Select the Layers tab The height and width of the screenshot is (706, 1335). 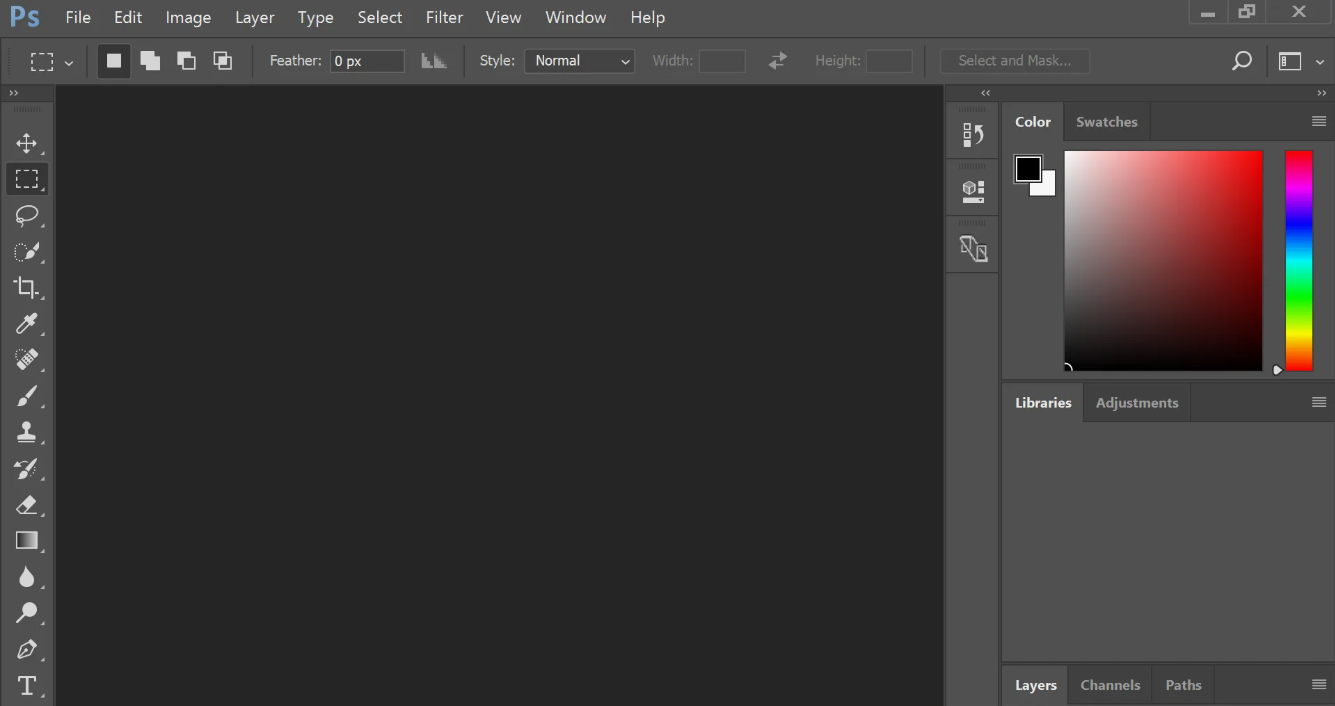(x=1036, y=685)
